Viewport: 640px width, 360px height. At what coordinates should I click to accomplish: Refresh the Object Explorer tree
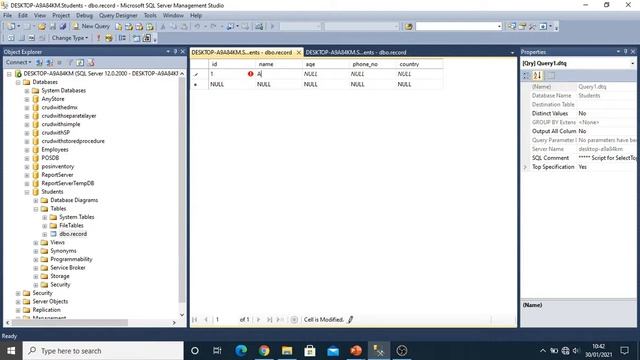tap(80, 62)
